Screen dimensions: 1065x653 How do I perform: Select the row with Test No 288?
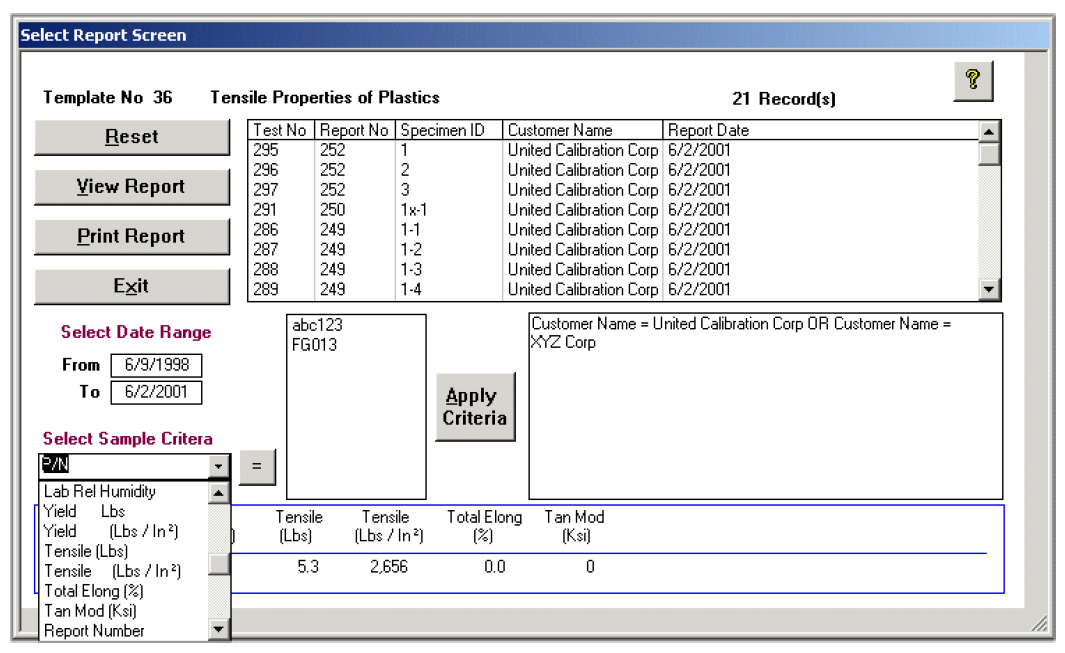[x=613, y=270]
